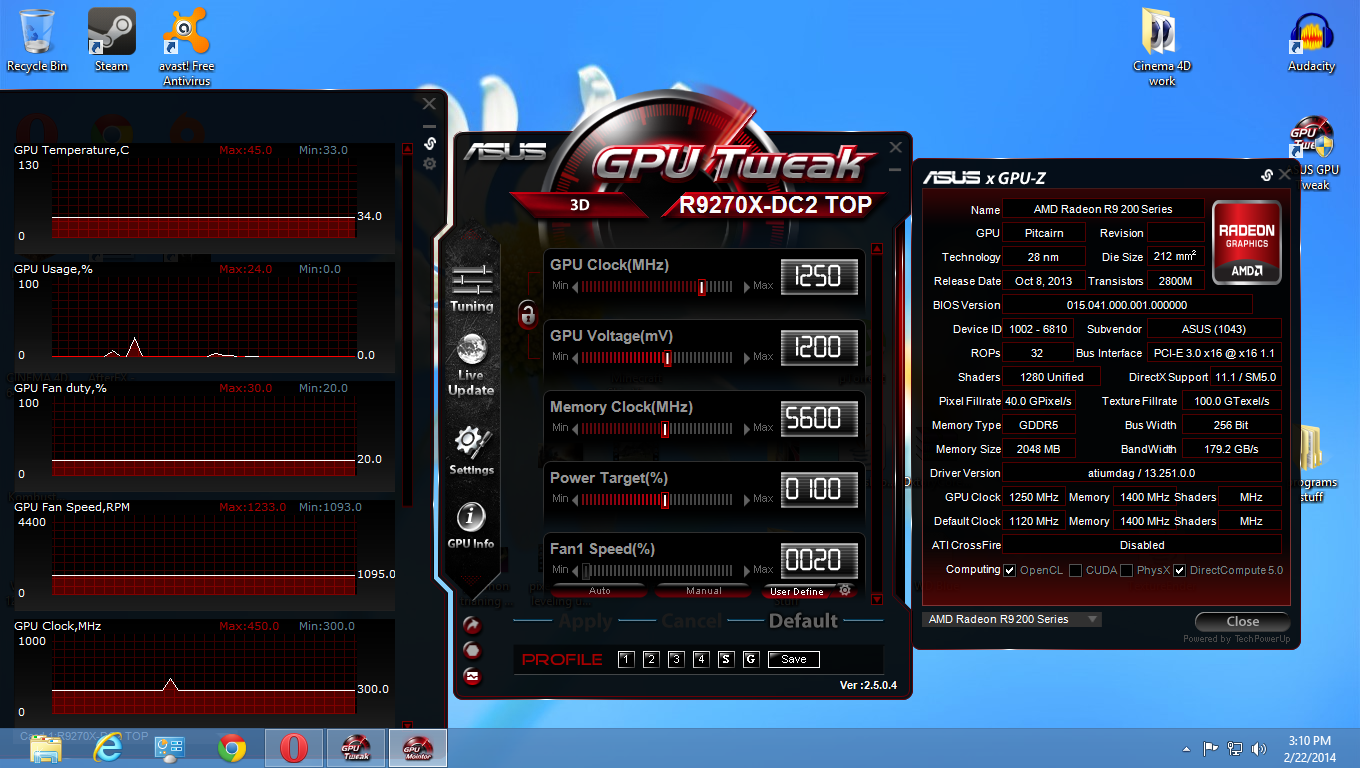Open File Explorer from taskbar
Viewport: 1360px width, 768px height.
(46, 747)
